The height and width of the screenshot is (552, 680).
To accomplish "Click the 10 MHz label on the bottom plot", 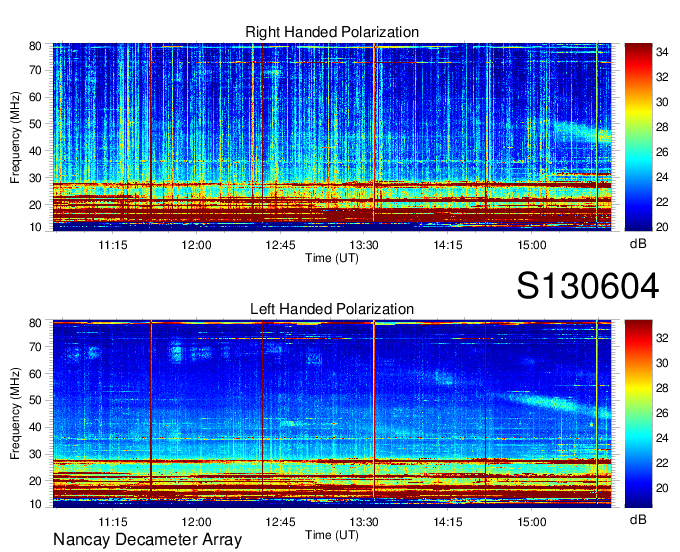I will coord(35,504).
